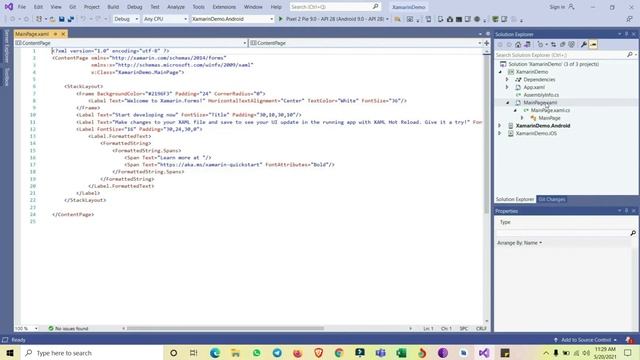This screenshot has height=360, width=640.
Task: Click the Pending Changes Filter icon
Action: pyautogui.click(x=540, y=44)
